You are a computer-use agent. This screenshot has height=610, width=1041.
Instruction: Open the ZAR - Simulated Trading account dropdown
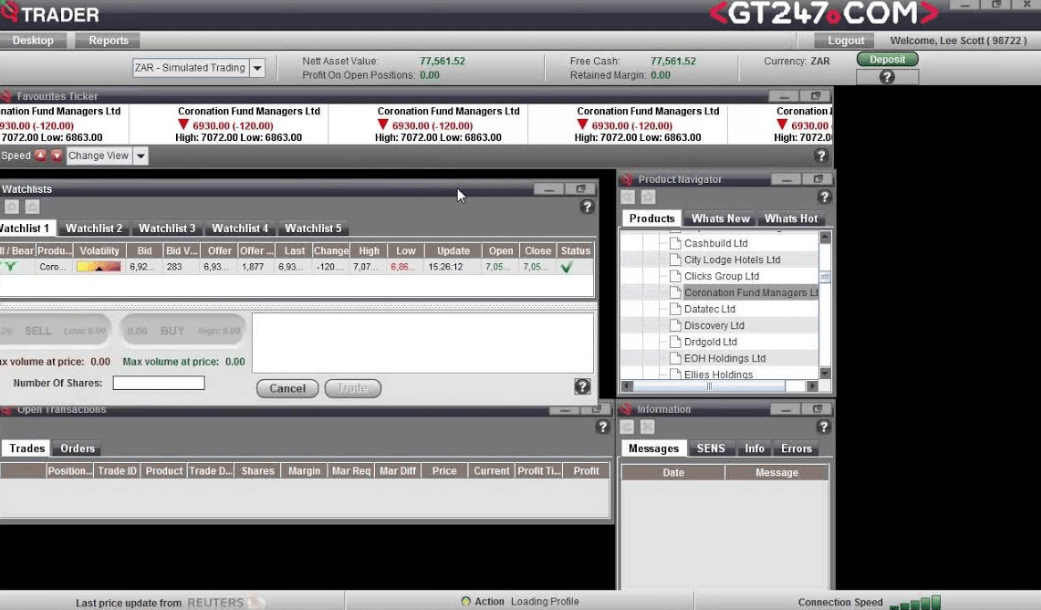pos(257,68)
